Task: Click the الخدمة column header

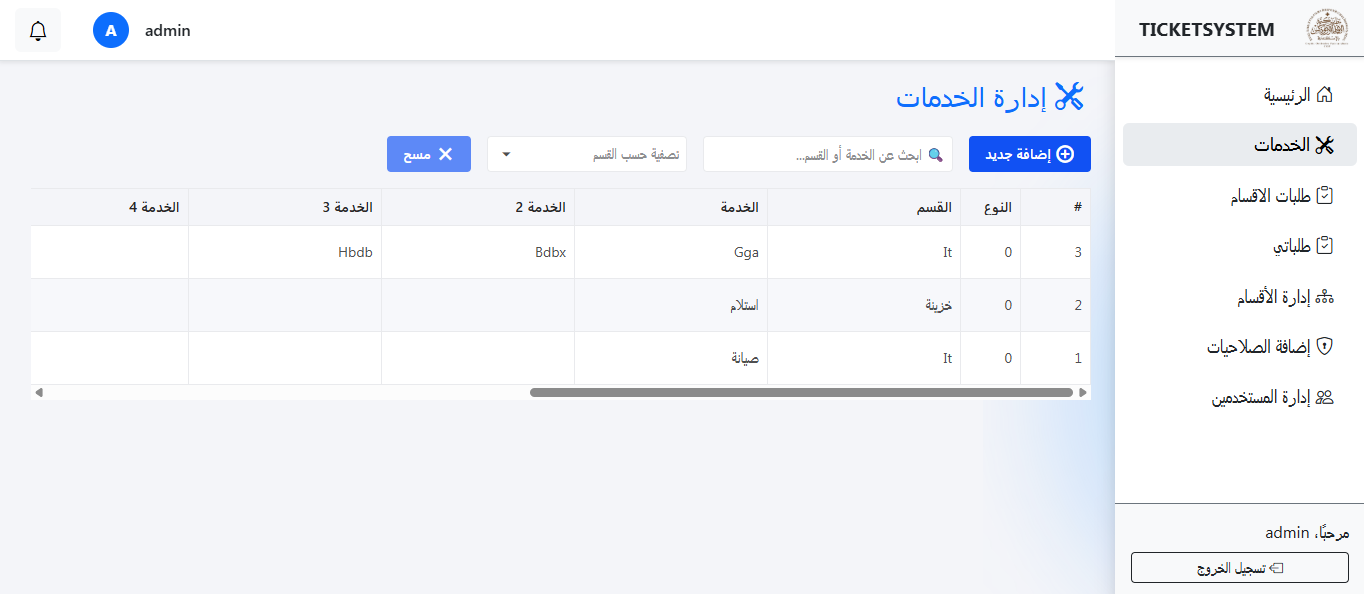Action: pyautogui.click(x=740, y=207)
